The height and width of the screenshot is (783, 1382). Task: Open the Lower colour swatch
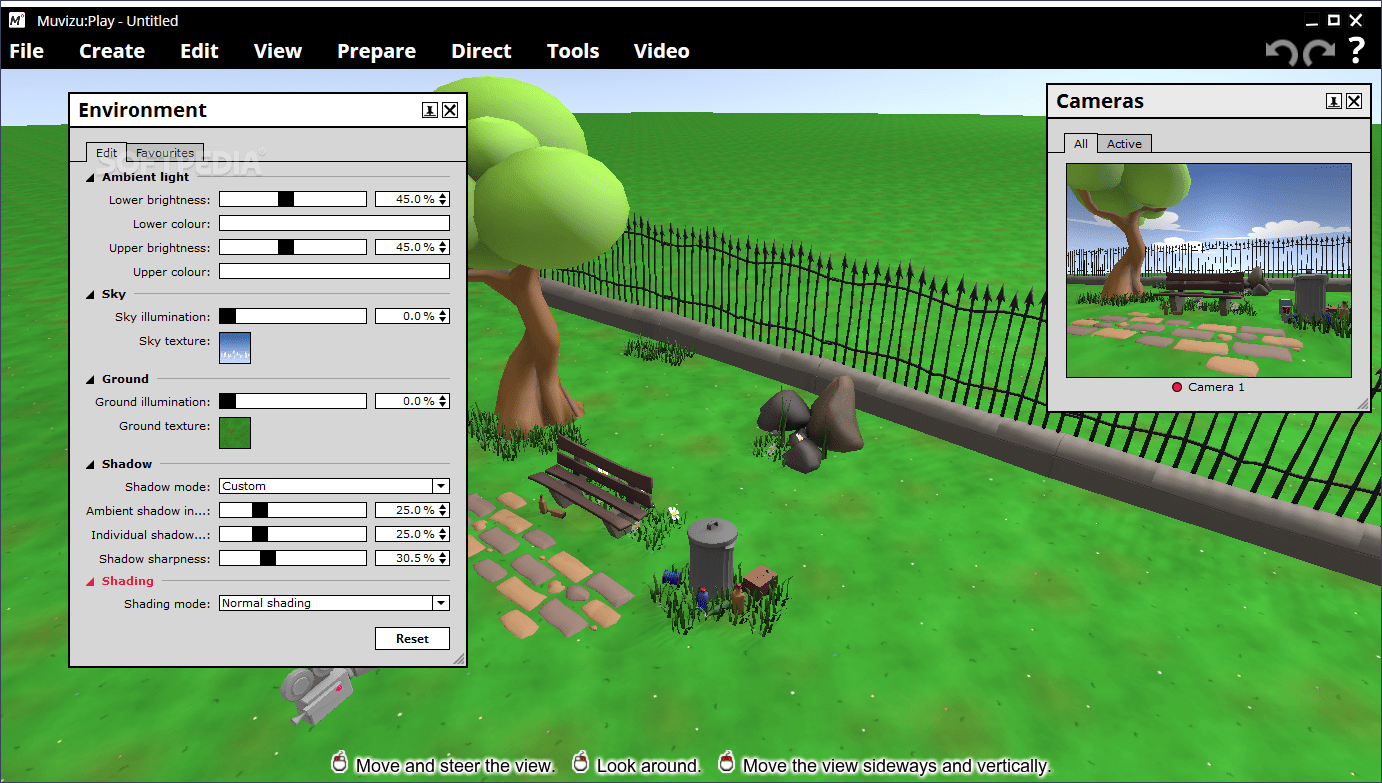(334, 223)
